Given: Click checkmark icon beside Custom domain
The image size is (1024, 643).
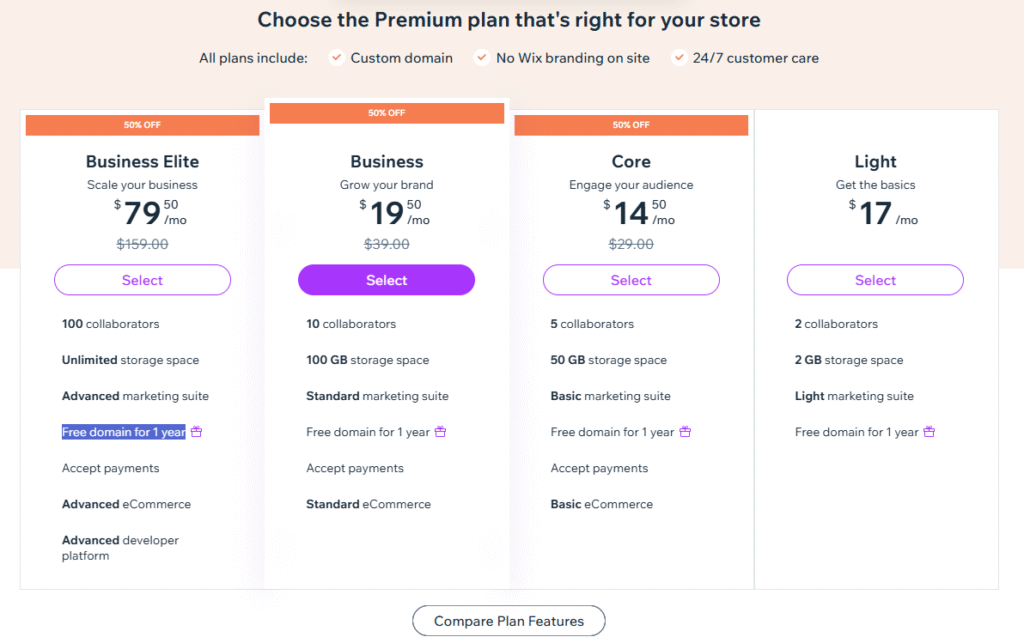Looking at the screenshot, I should click(337, 58).
